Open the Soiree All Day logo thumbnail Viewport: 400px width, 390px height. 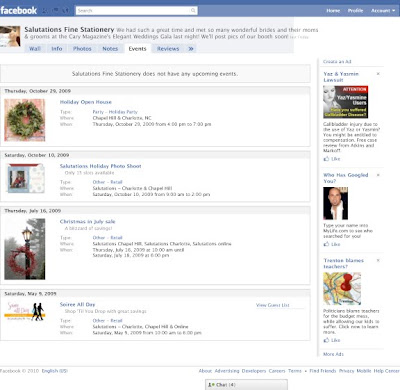pyautogui.click(x=25, y=311)
